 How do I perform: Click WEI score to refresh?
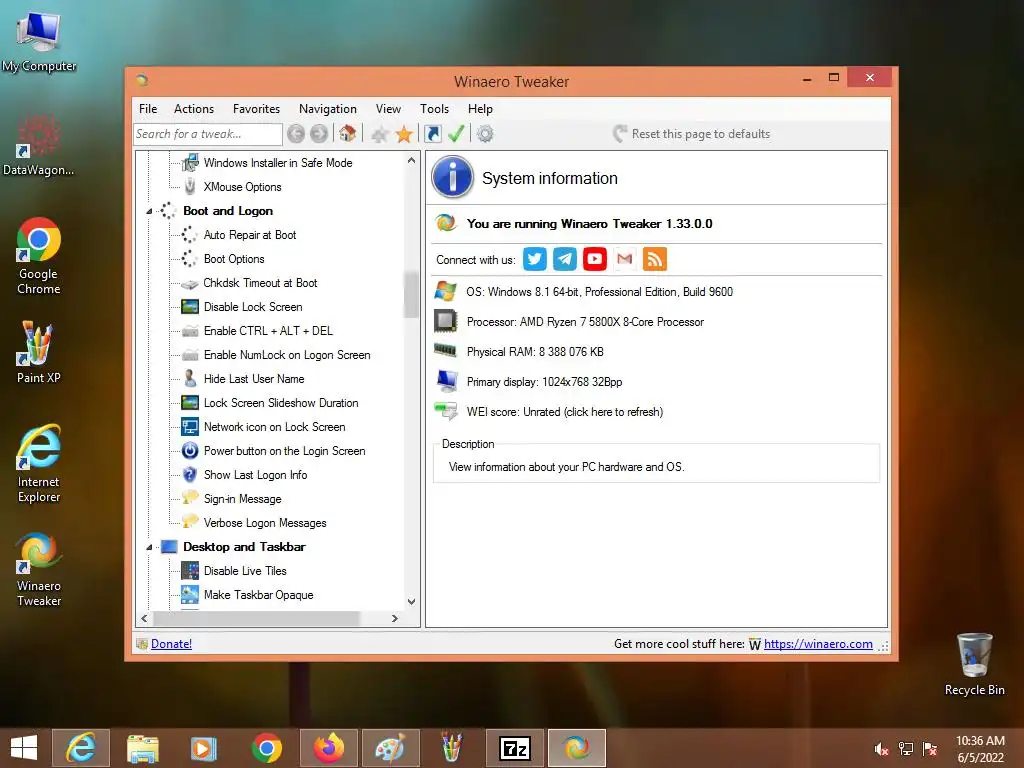coord(564,412)
